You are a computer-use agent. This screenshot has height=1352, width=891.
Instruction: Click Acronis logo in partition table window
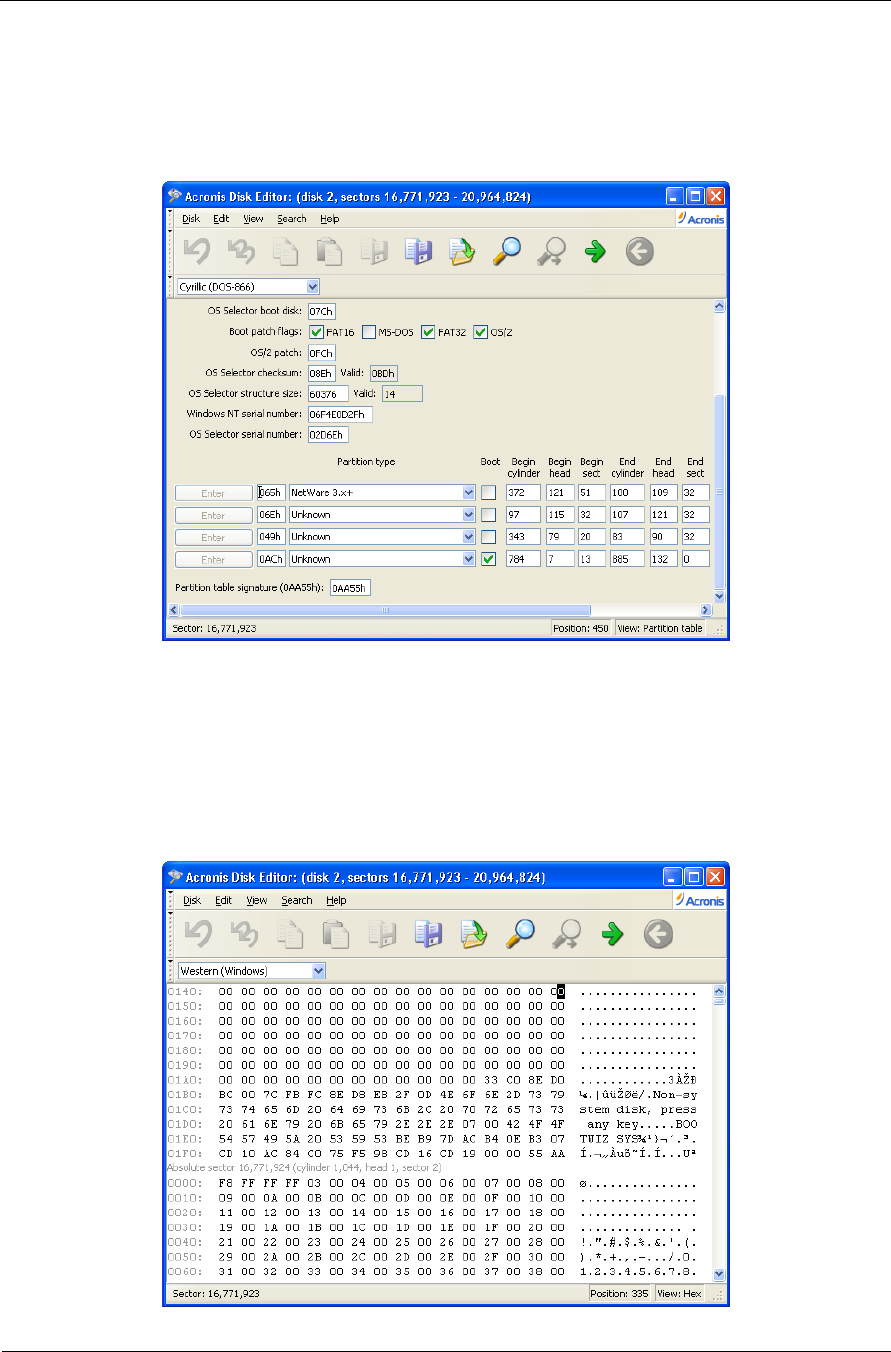[x=700, y=219]
